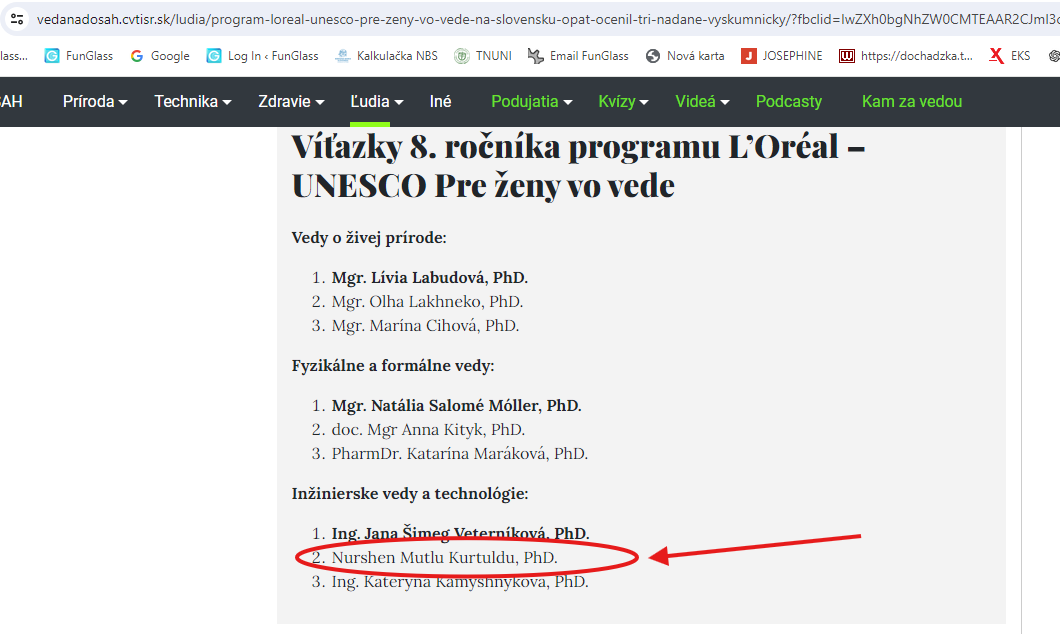Expand the Technika menu

coord(193,101)
